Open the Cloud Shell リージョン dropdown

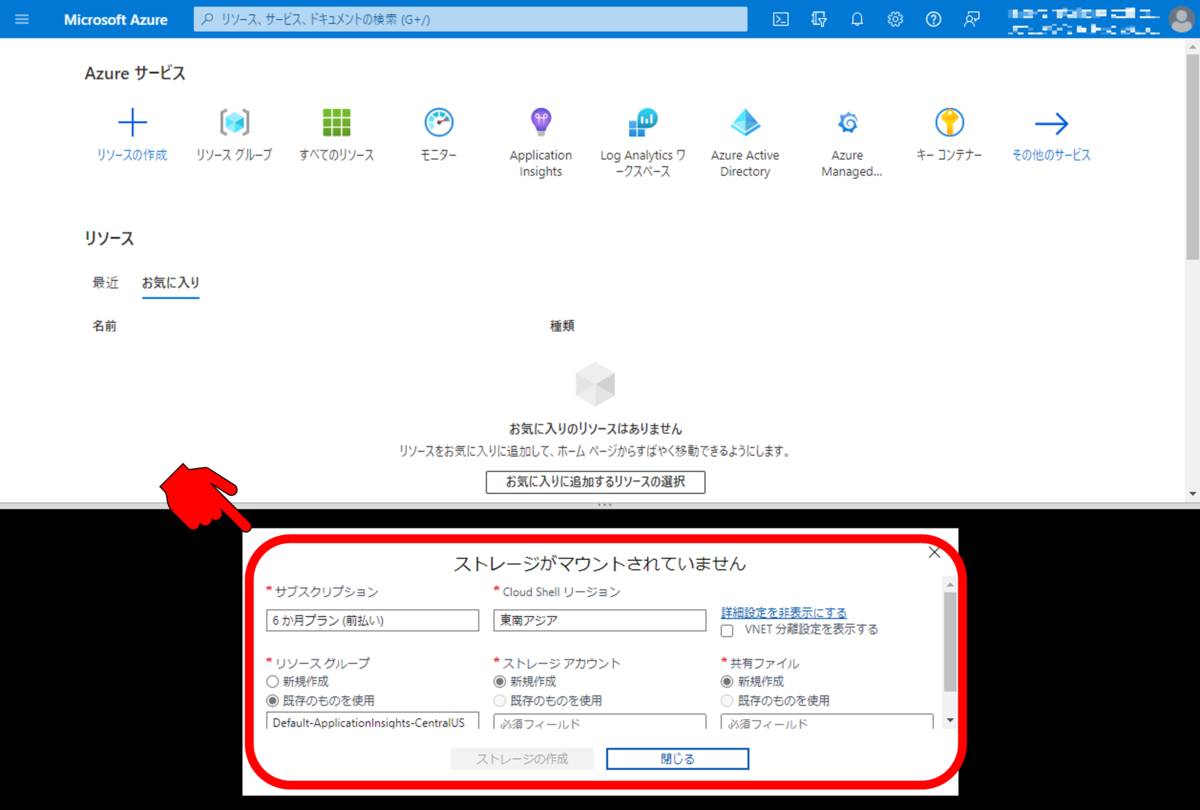point(599,620)
